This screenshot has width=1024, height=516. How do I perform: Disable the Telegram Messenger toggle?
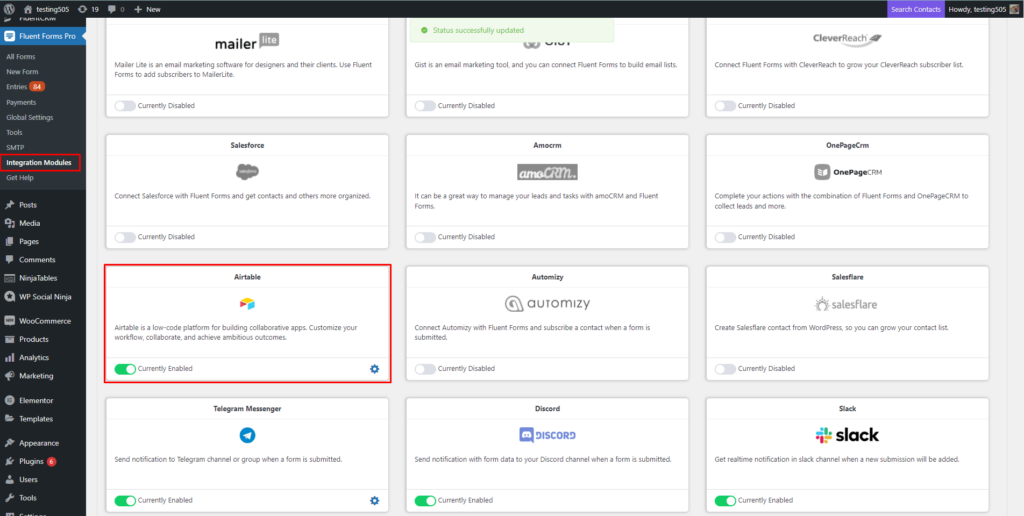[125, 500]
